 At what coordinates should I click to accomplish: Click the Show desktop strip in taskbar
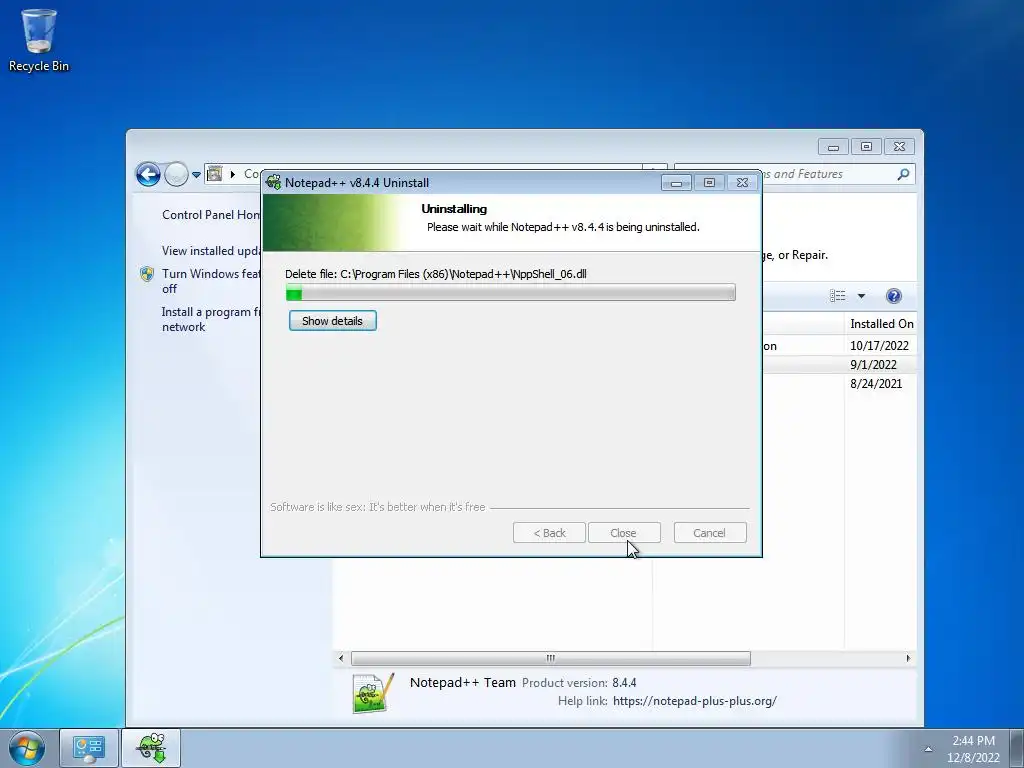tap(1017, 748)
